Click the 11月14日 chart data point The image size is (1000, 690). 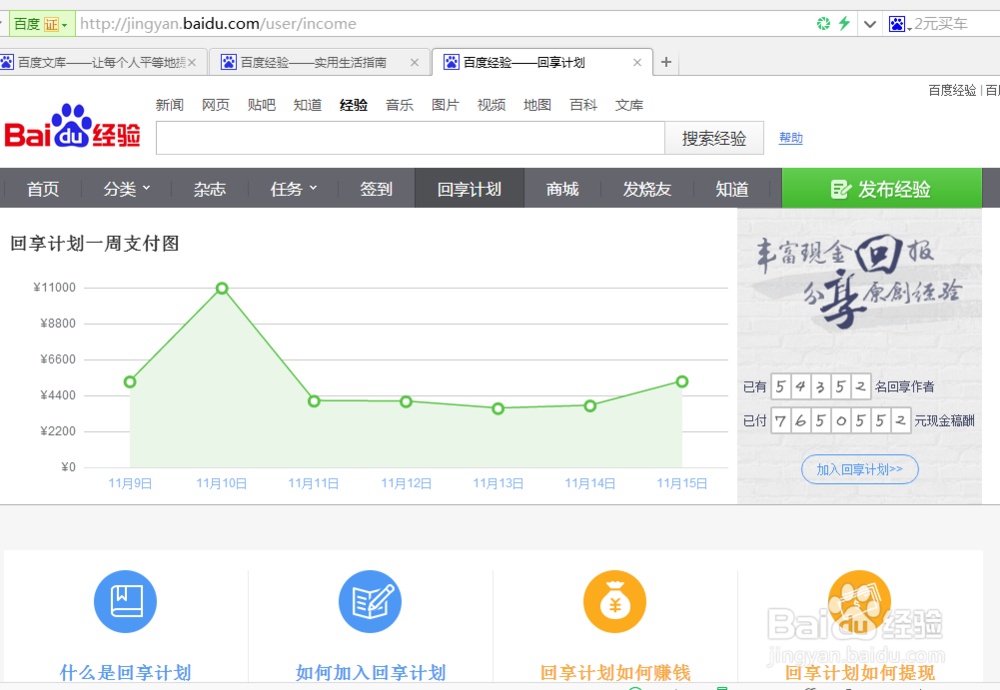[590, 406]
